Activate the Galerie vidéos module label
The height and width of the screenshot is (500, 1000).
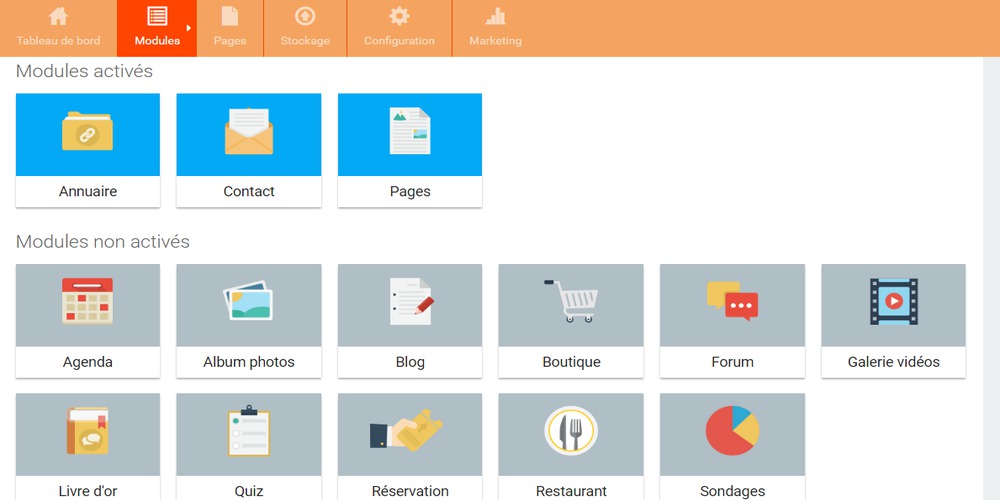click(x=893, y=362)
